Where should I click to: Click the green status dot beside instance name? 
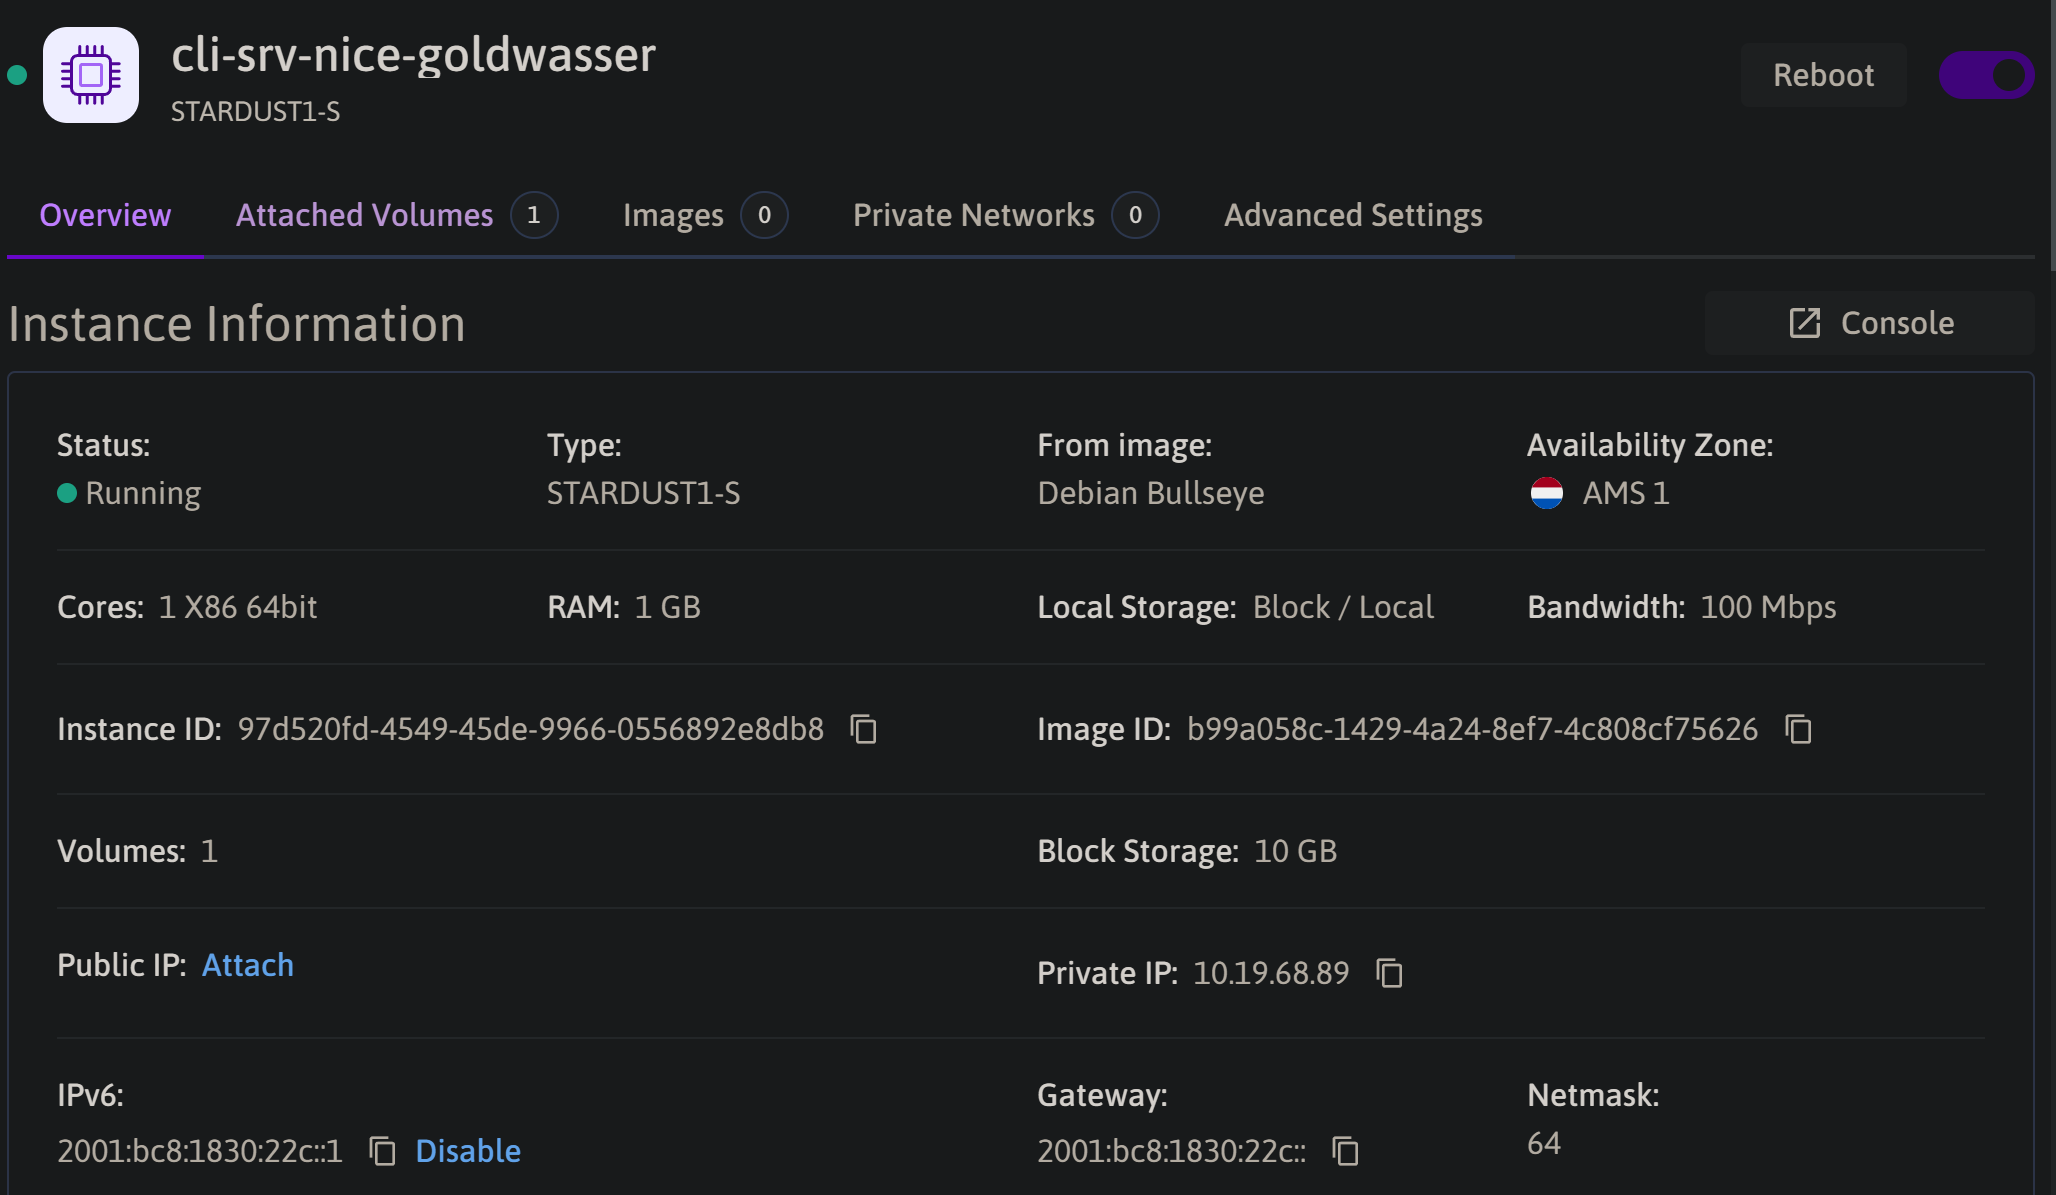pos(17,75)
